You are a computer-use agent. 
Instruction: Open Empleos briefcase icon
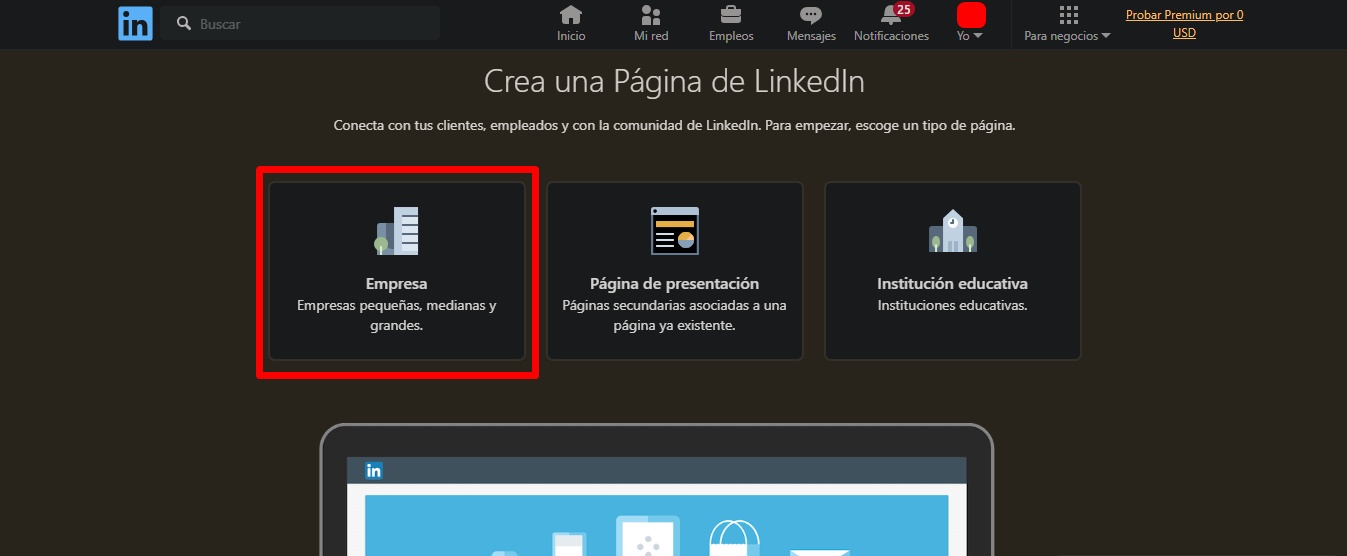pyautogui.click(x=731, y=14)
